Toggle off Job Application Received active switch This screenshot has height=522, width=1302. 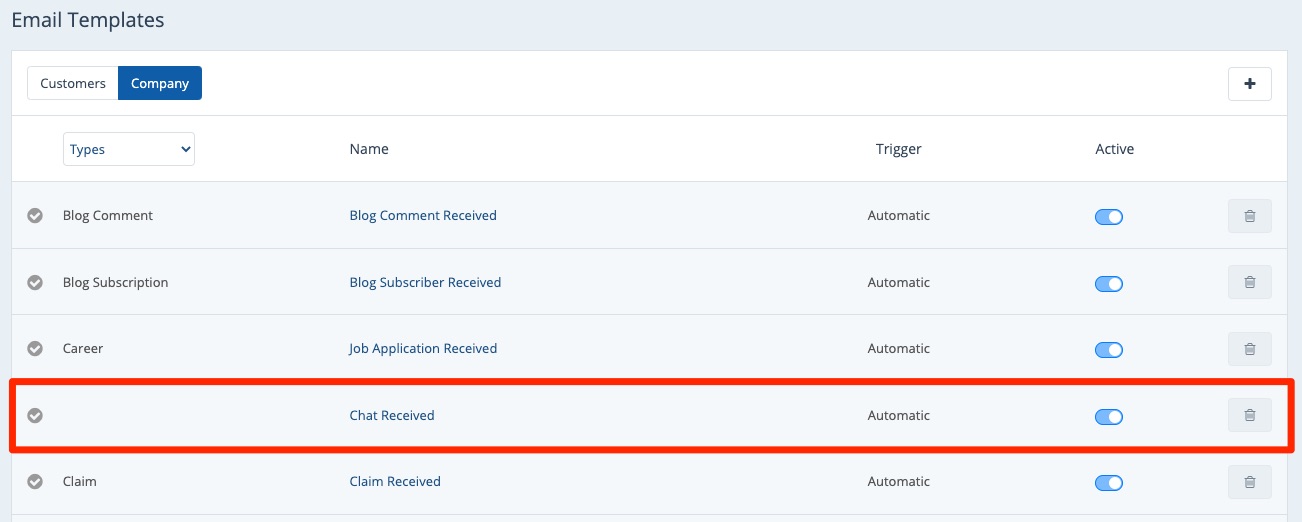[x=1109, y=350]
